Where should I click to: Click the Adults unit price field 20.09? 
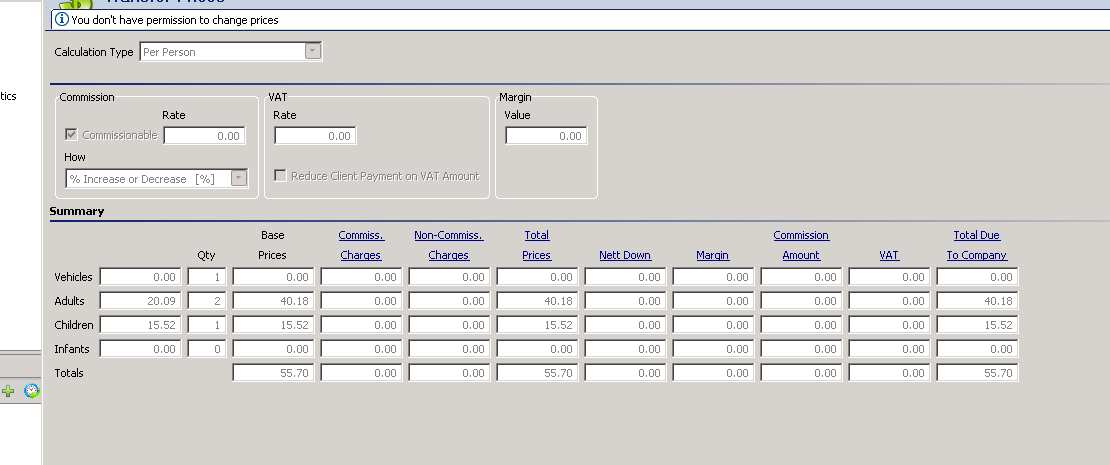(140, 301)
